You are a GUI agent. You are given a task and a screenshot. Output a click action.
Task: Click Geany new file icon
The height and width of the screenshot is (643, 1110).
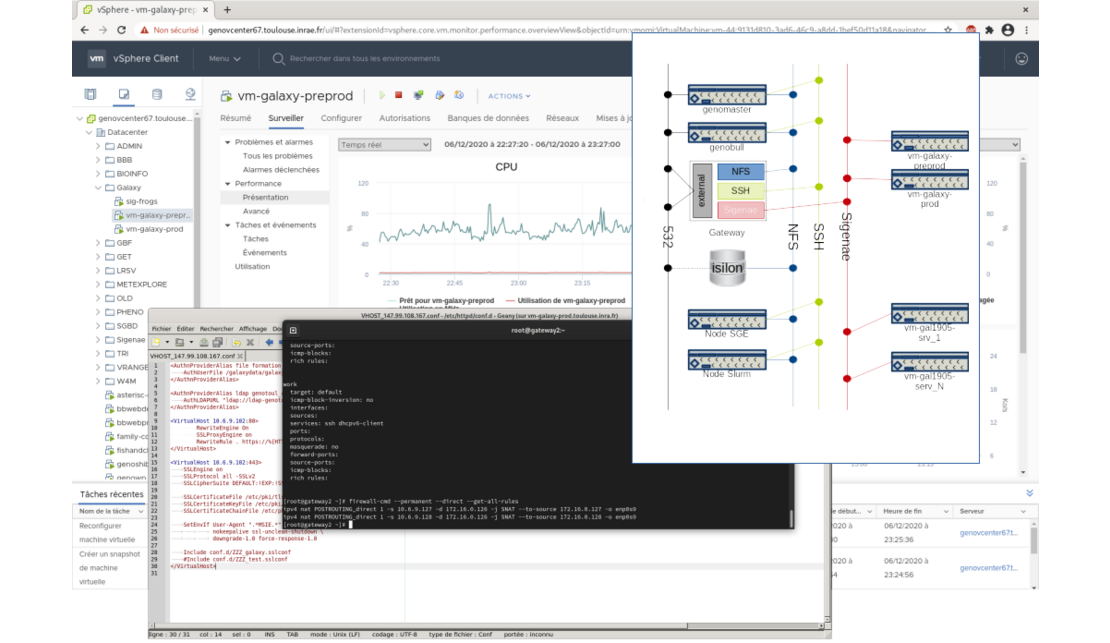point(157,342)
